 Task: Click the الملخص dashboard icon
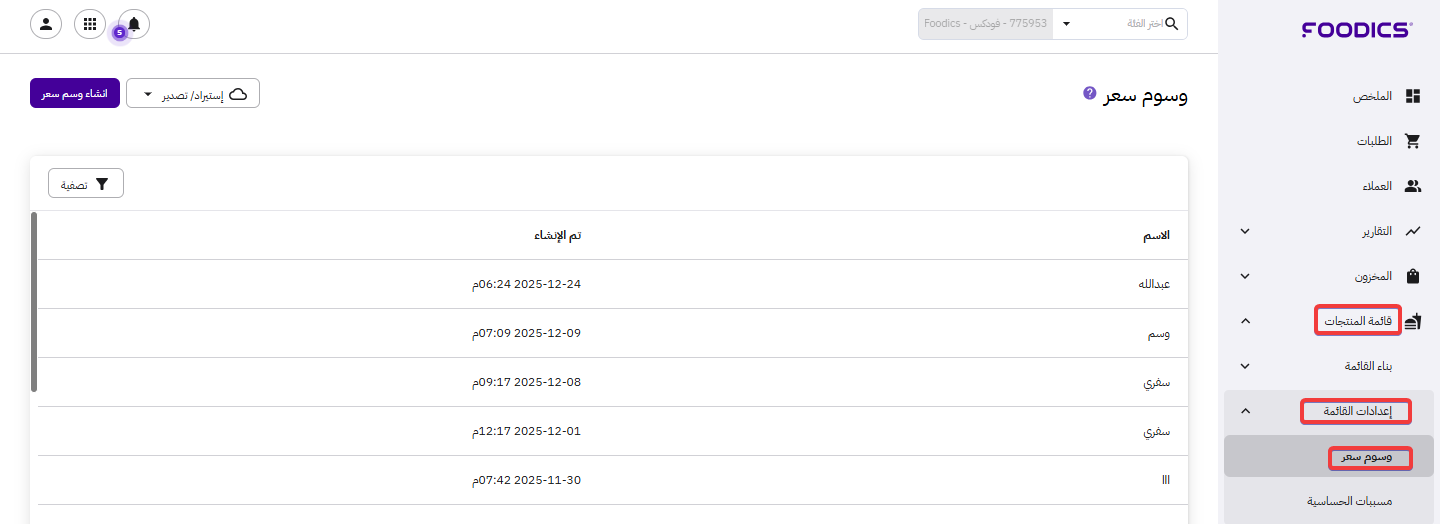pyautogui.click(x=1413, y=96)
